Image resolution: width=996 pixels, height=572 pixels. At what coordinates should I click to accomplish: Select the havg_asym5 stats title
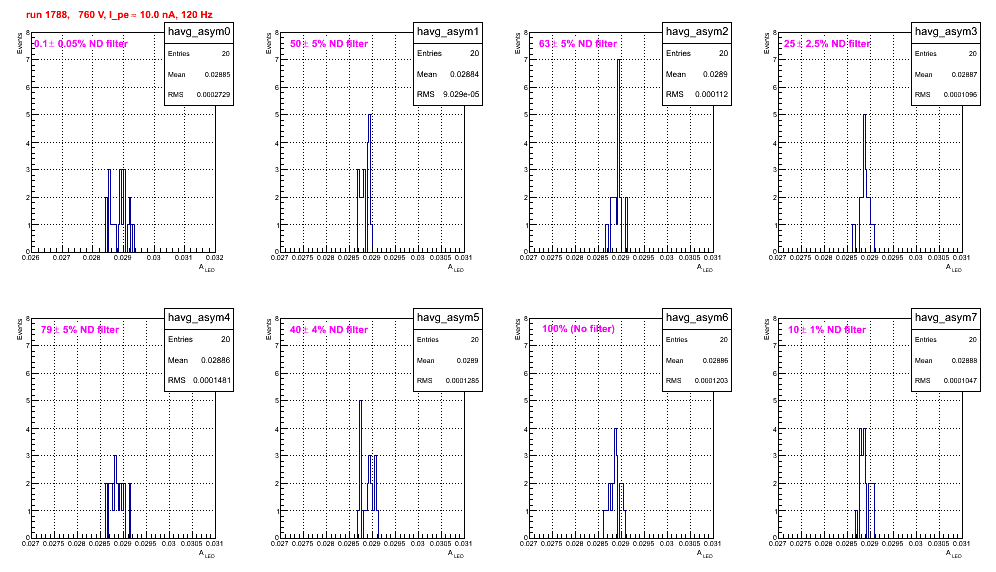[x=448, y=318]
